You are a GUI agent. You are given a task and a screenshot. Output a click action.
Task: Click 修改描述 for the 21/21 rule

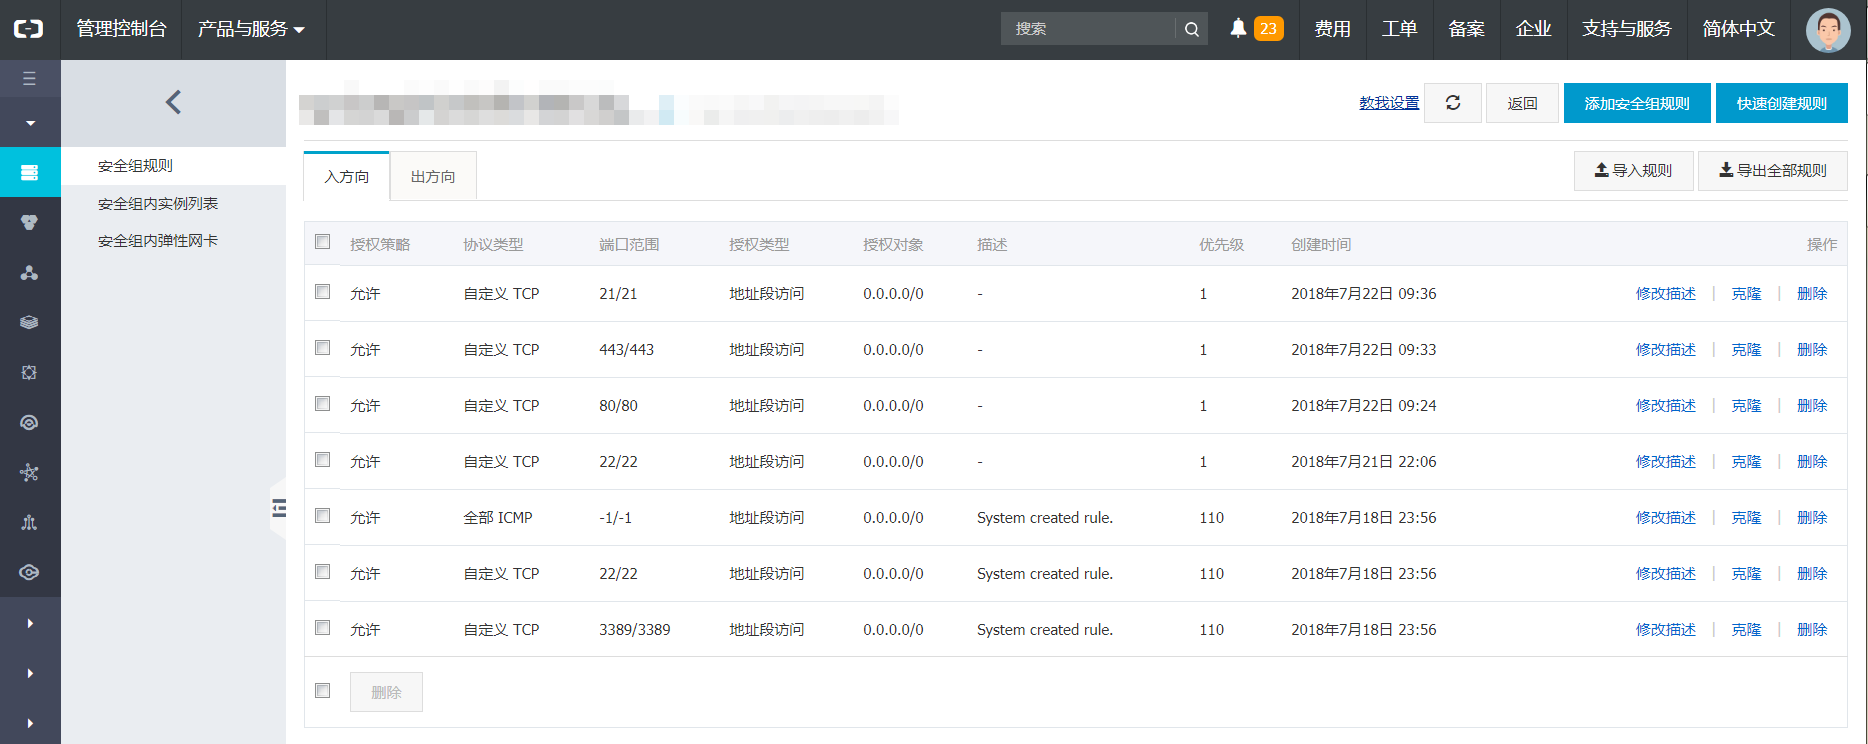click(1666, 293)
